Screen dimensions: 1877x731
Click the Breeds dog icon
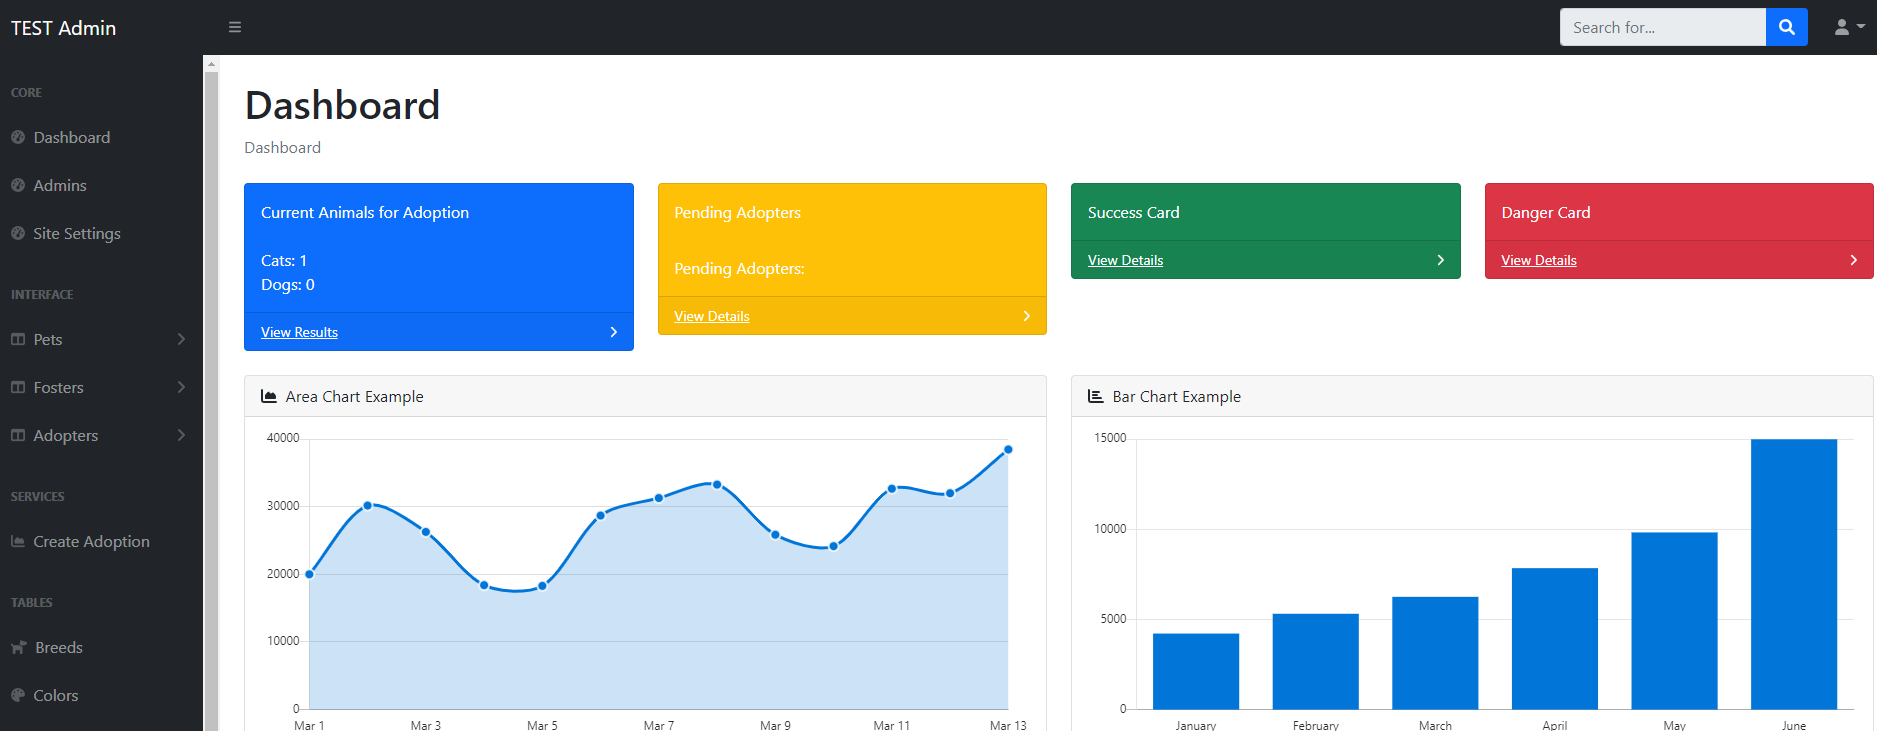pyautogui.click(x=18, y=647)
